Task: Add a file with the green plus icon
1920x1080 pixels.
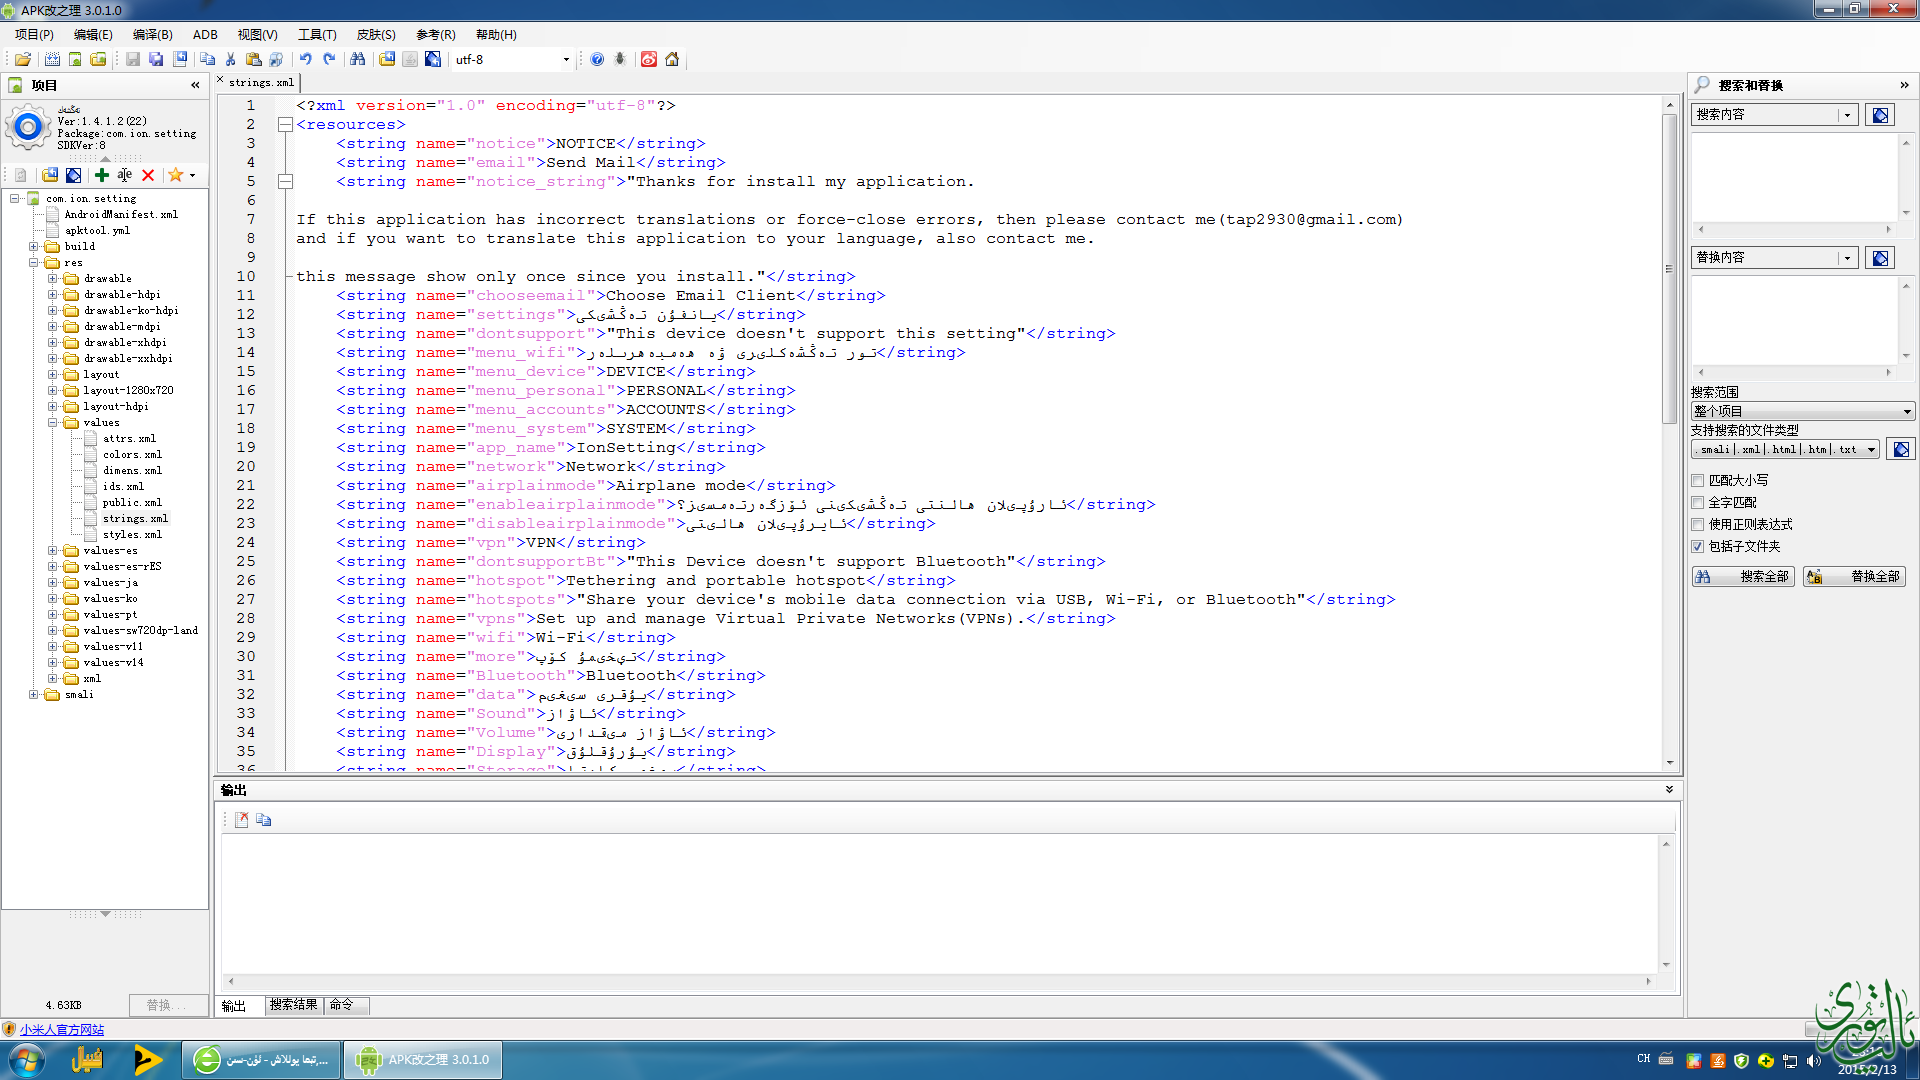Action: pos(102,175)
